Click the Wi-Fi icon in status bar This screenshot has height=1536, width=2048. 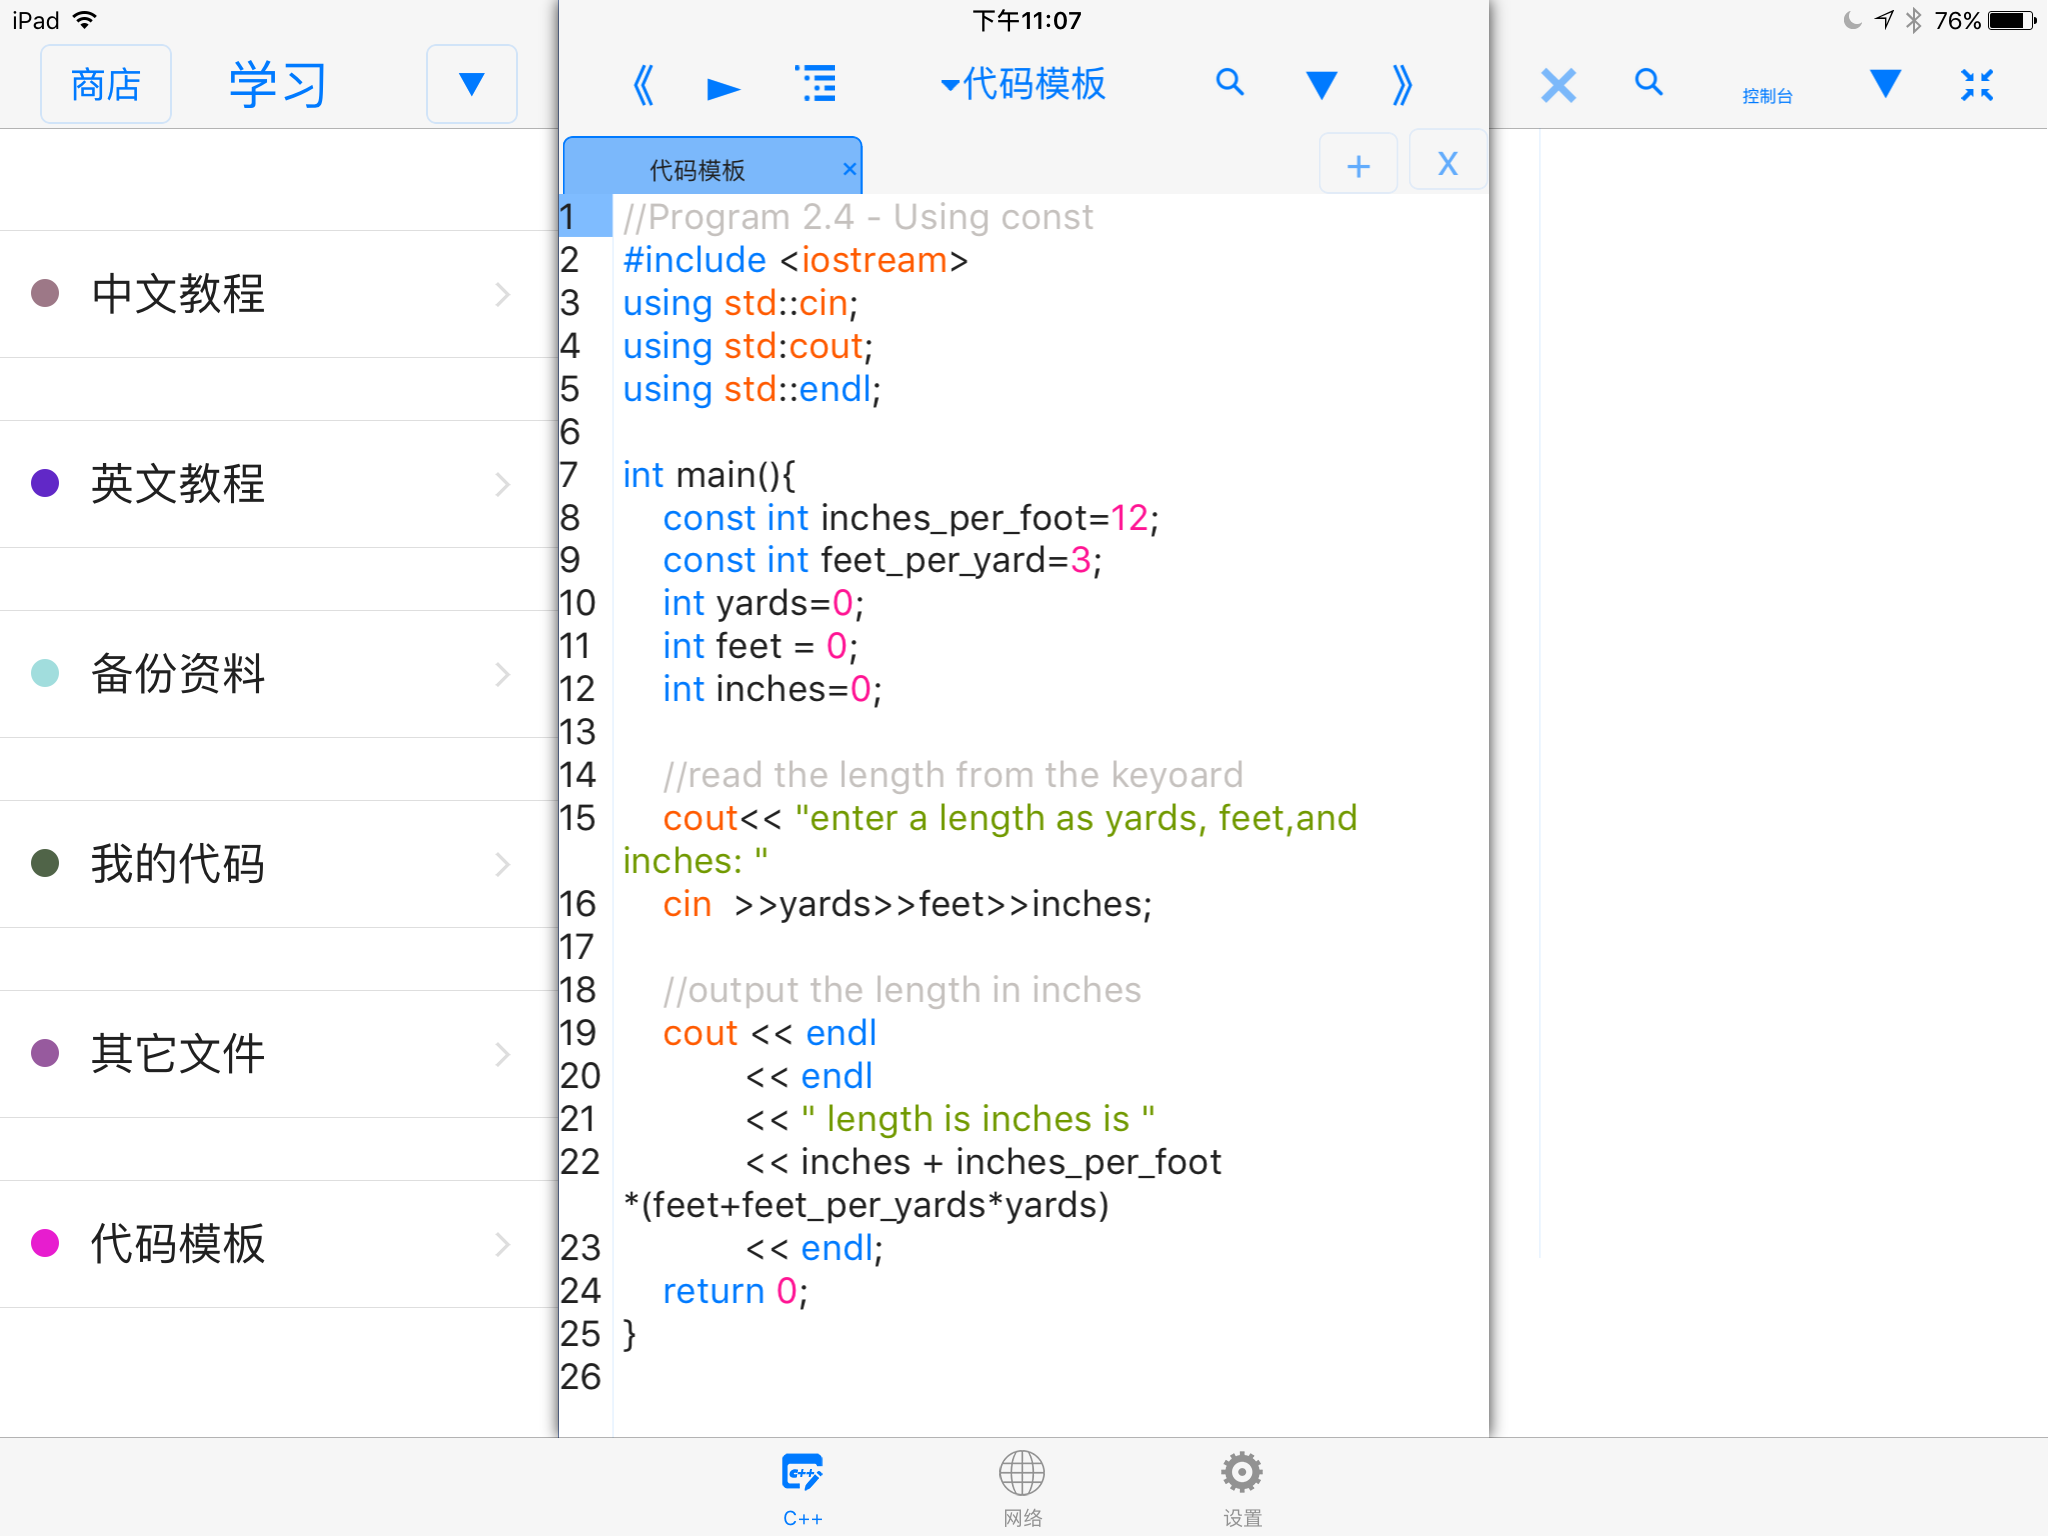(x=86, y=20)
